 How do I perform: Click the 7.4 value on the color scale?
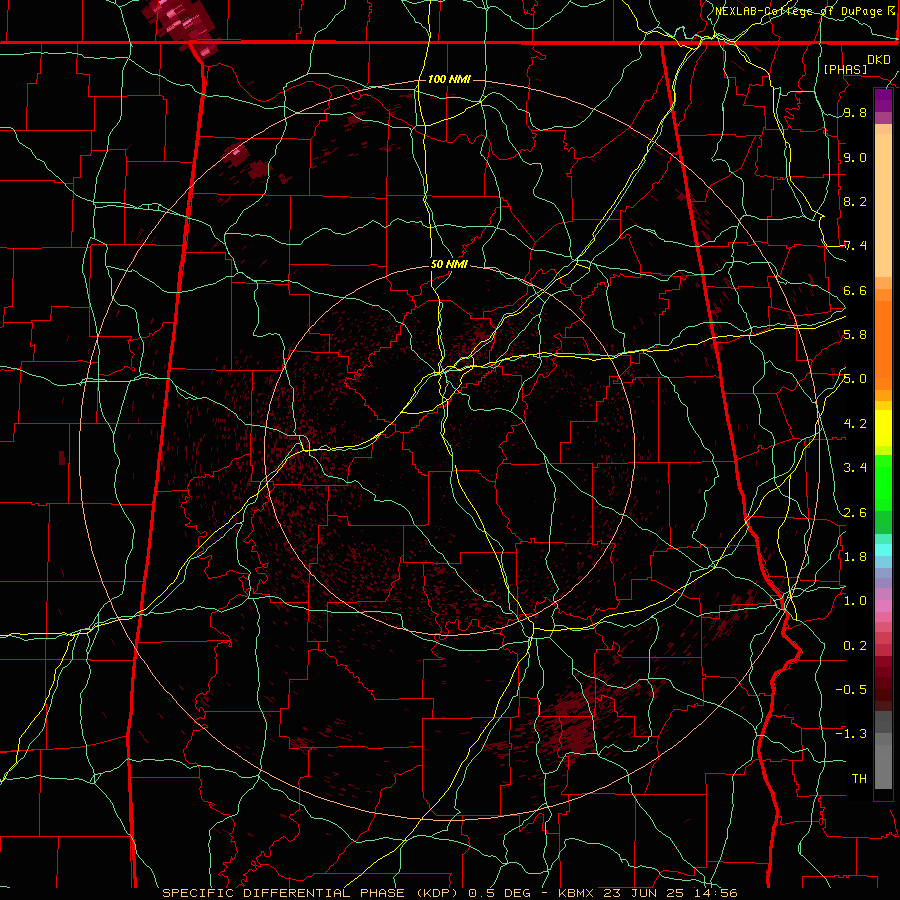click(855, 246)
